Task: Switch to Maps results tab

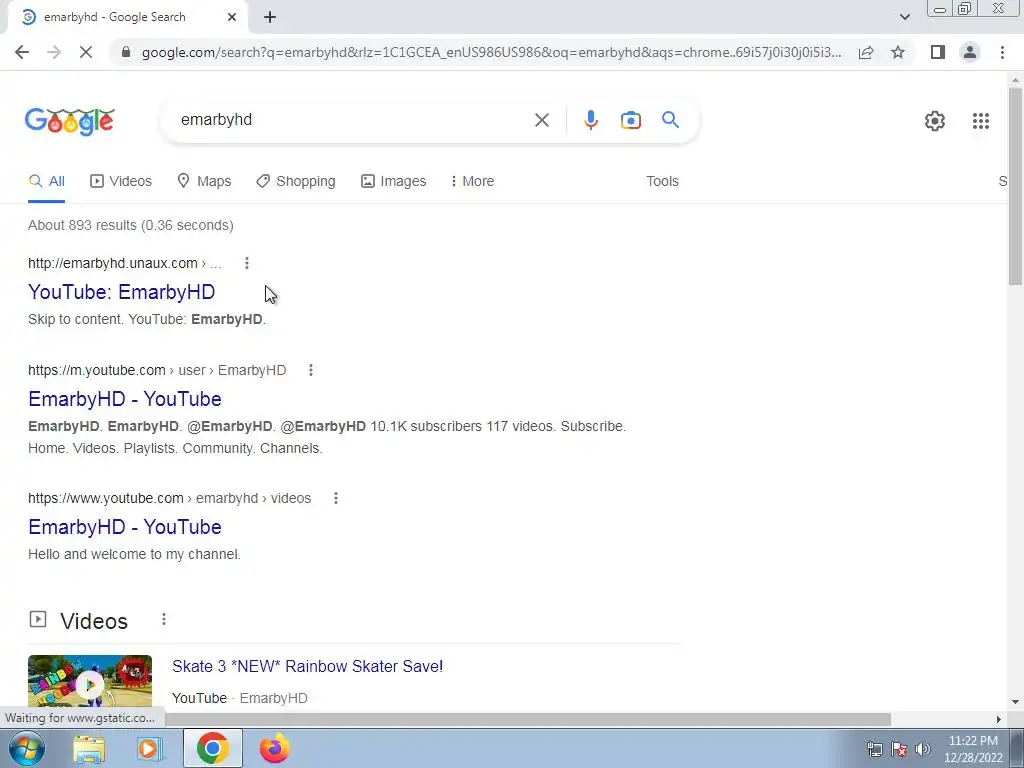Action: [204, 182]
